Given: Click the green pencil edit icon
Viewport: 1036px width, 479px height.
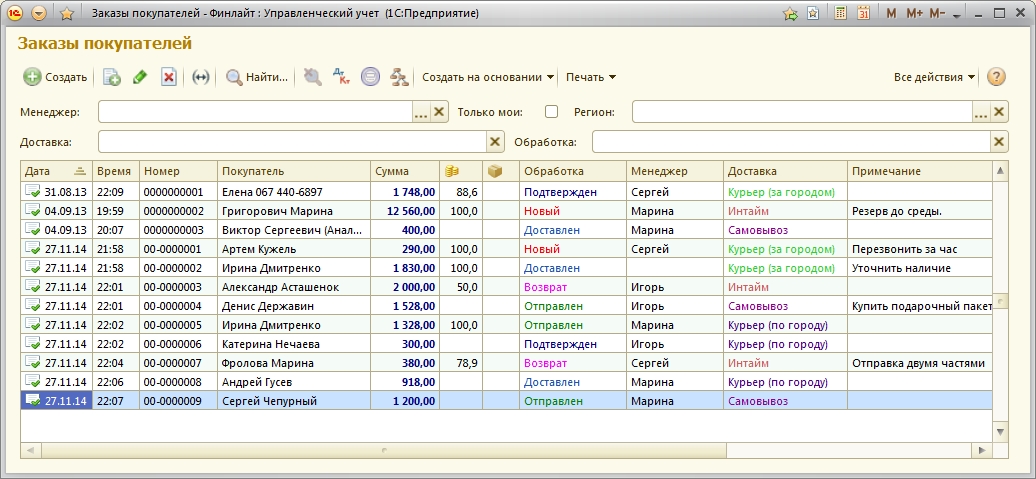Looking at the screenshot, I should tap(139, 77).
